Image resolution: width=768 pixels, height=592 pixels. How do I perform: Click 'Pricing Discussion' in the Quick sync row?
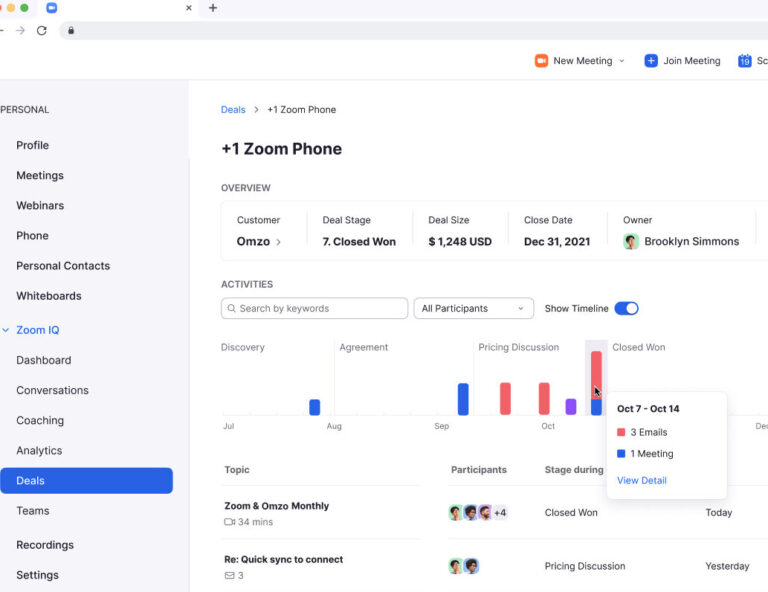585,566
